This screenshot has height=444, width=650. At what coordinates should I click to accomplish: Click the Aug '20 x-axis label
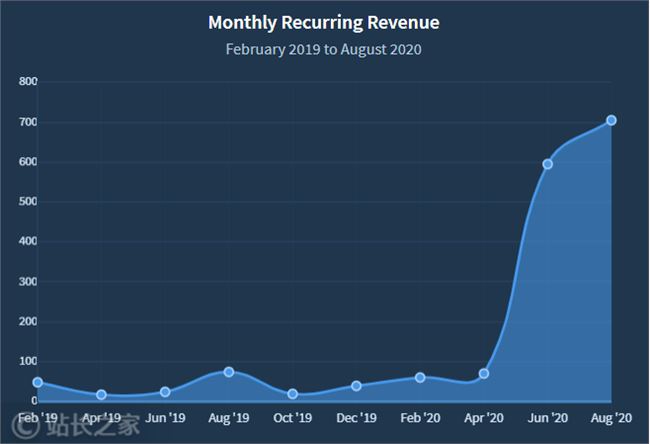(611, 418)
